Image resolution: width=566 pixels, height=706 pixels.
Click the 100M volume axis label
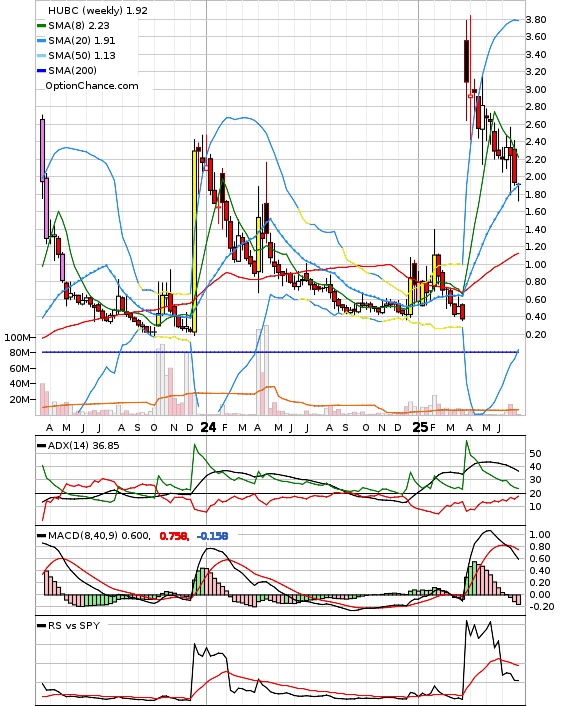17,338
